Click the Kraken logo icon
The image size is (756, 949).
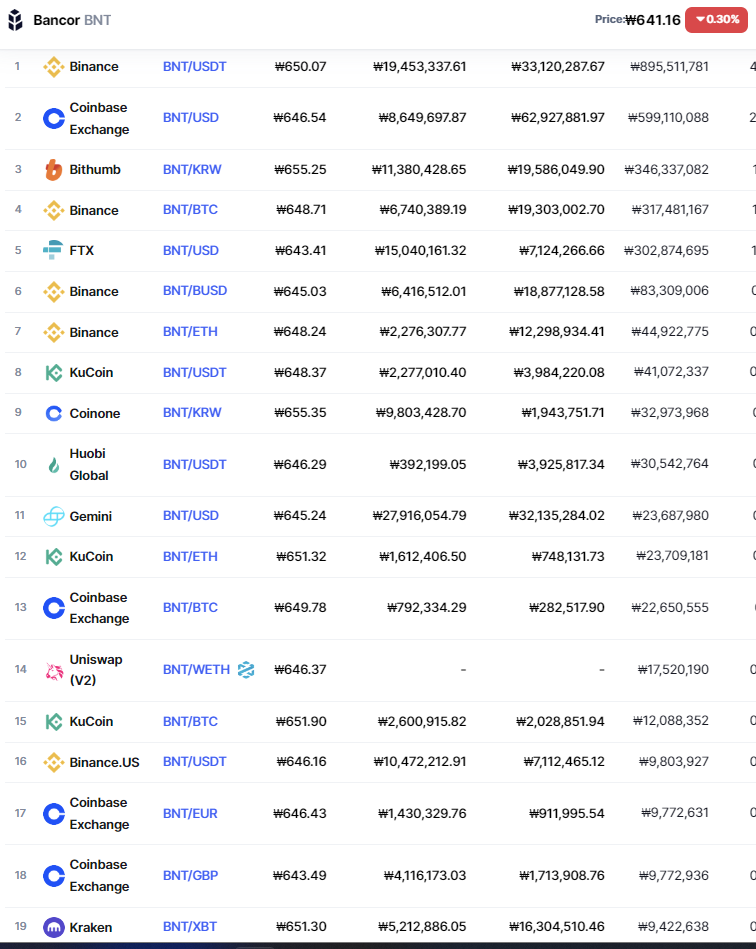(54, 927)
